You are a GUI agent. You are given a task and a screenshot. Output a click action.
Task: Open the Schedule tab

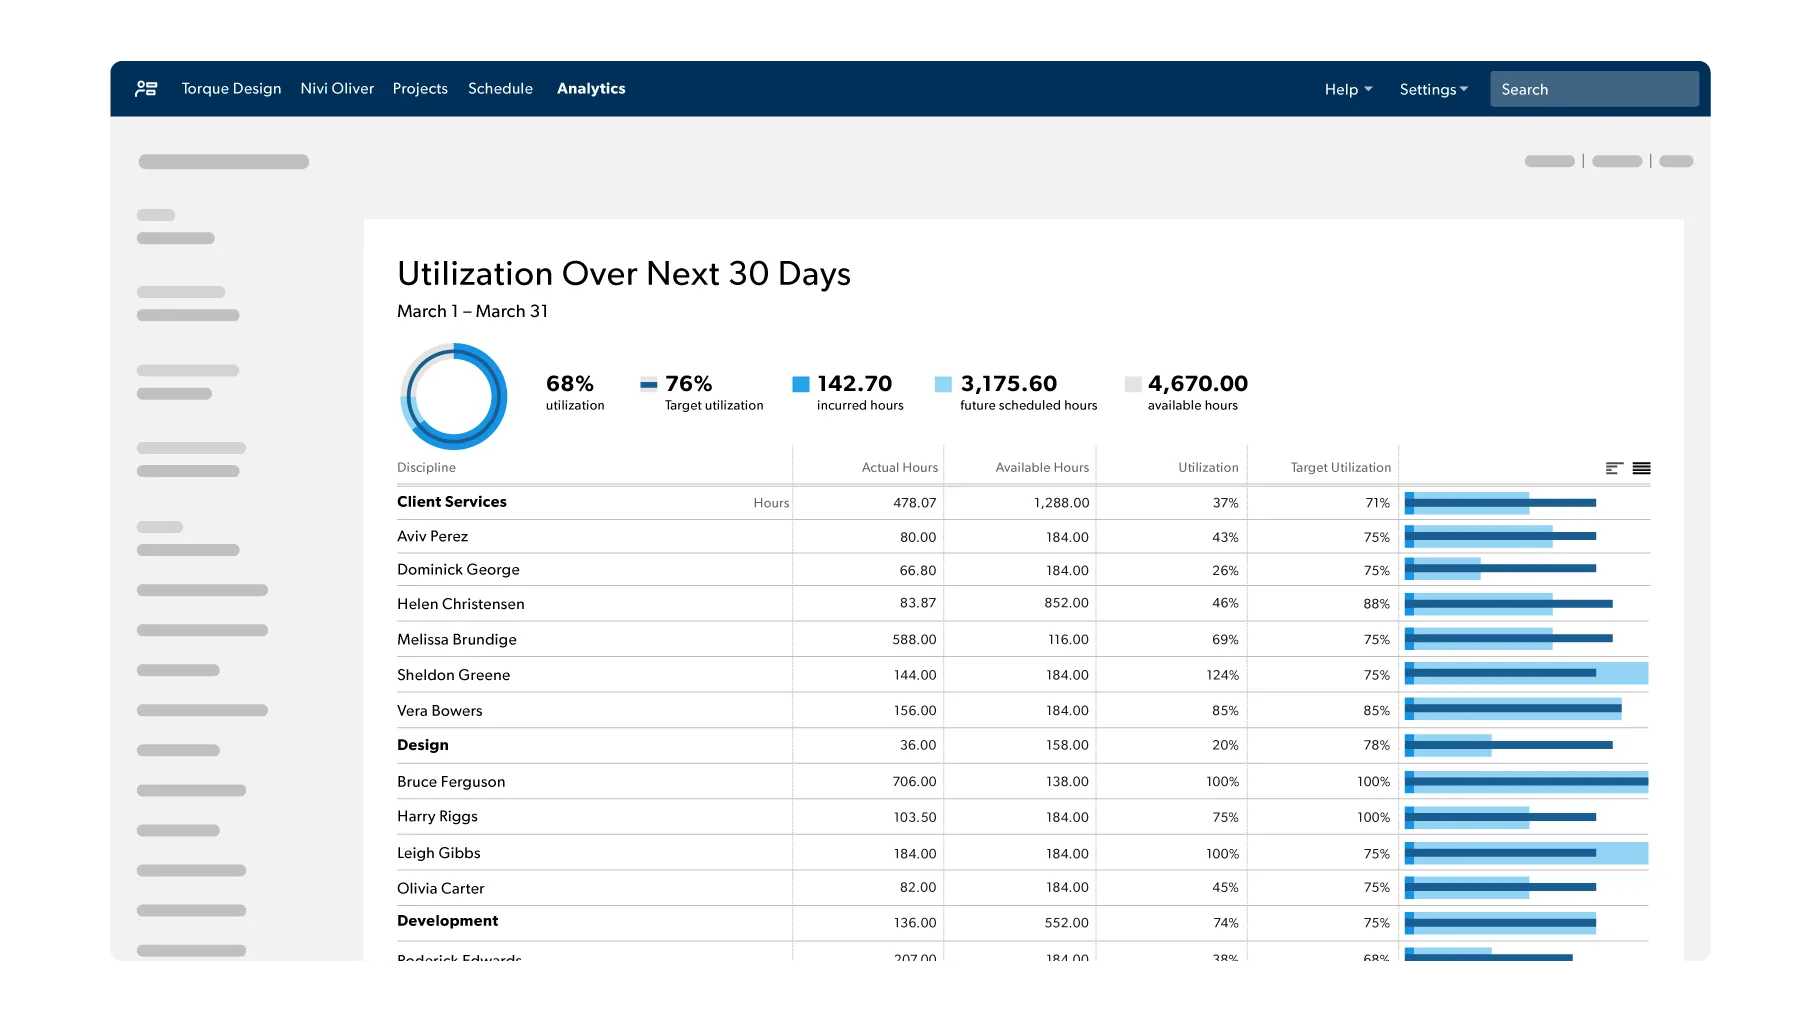point(500,89)
